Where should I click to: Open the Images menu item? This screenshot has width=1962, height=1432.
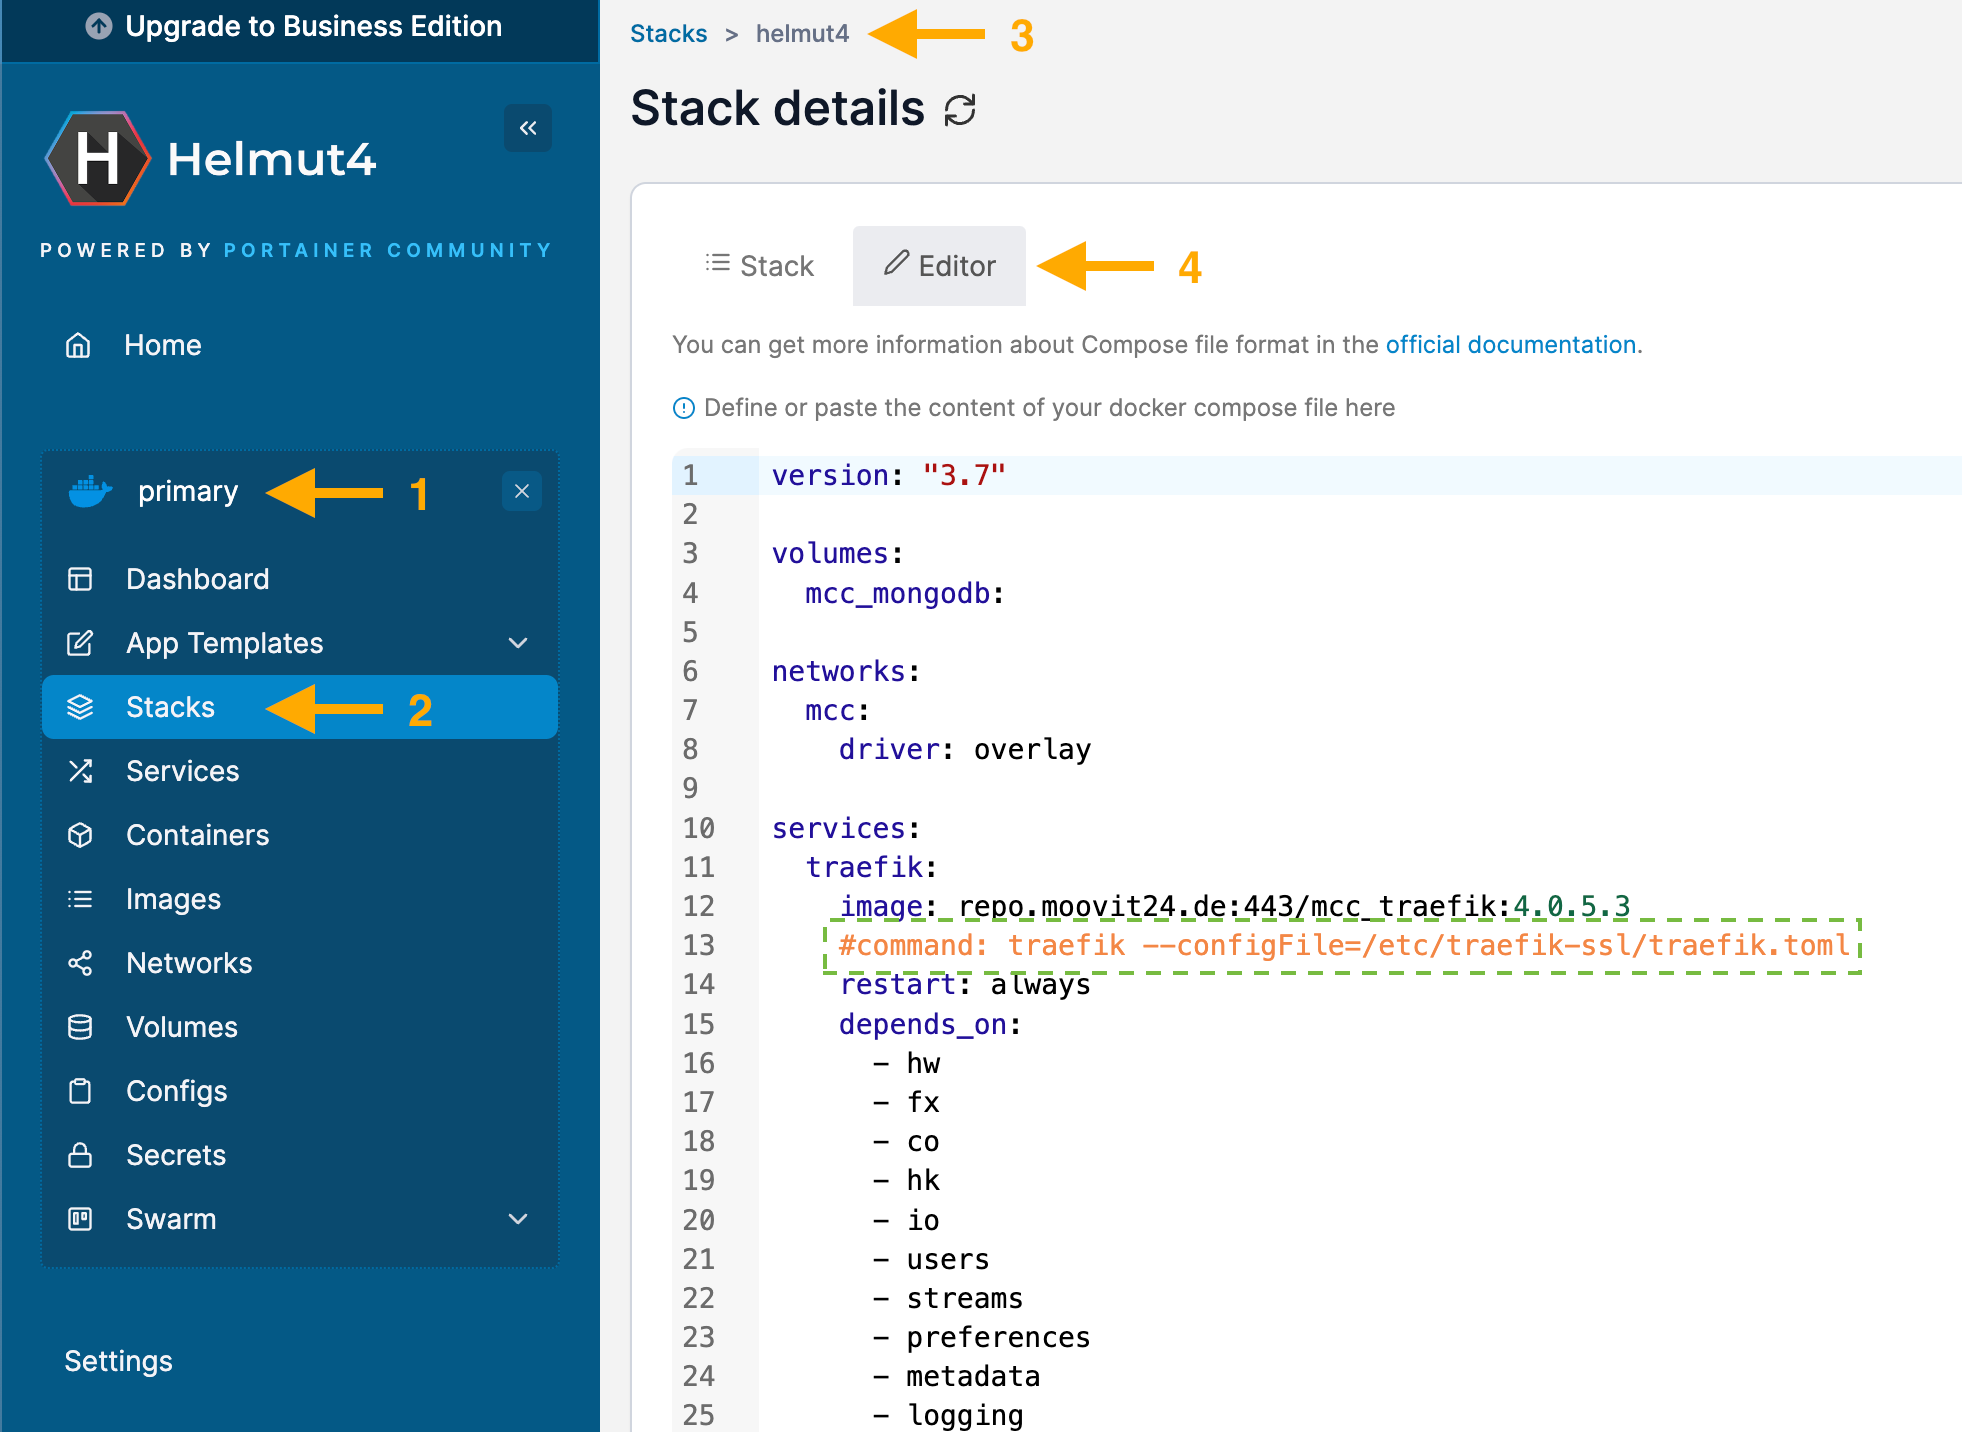[x=173, y=899]
